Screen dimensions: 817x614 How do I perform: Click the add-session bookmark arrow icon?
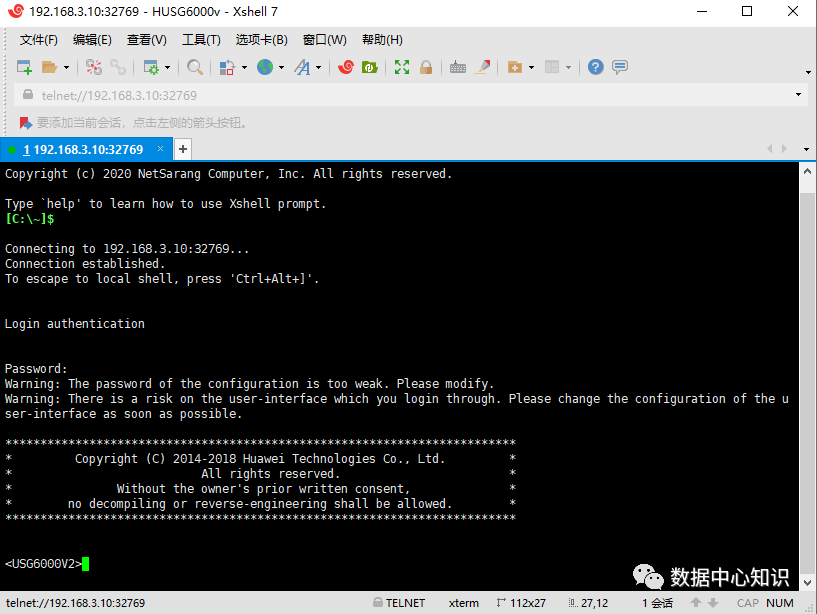(x=26, y=123)
